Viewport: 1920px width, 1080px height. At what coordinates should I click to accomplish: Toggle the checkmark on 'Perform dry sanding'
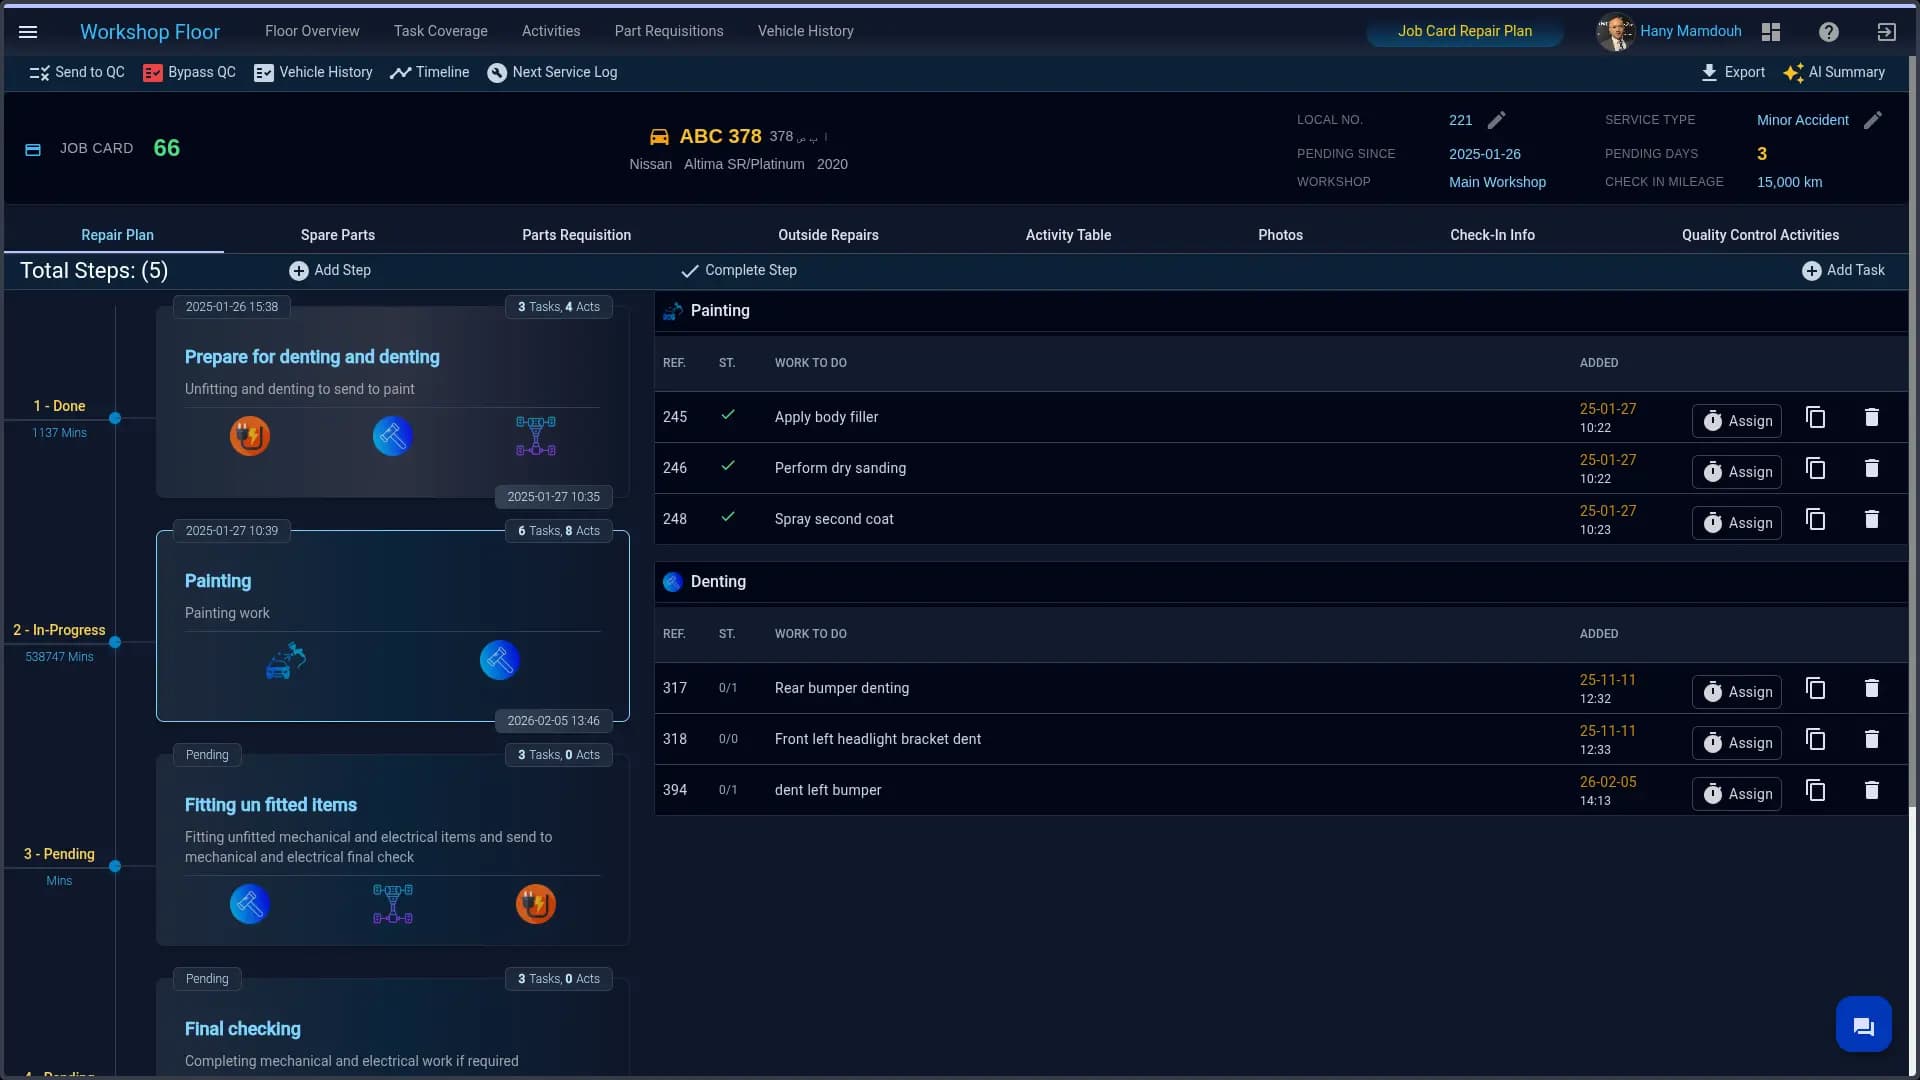pyautogui.click(x=729, y=466)
